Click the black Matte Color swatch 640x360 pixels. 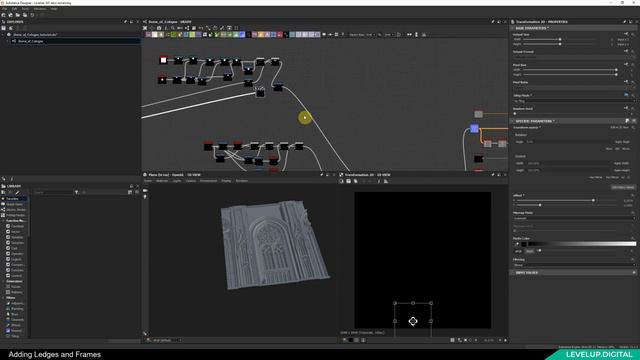(524, 244)
